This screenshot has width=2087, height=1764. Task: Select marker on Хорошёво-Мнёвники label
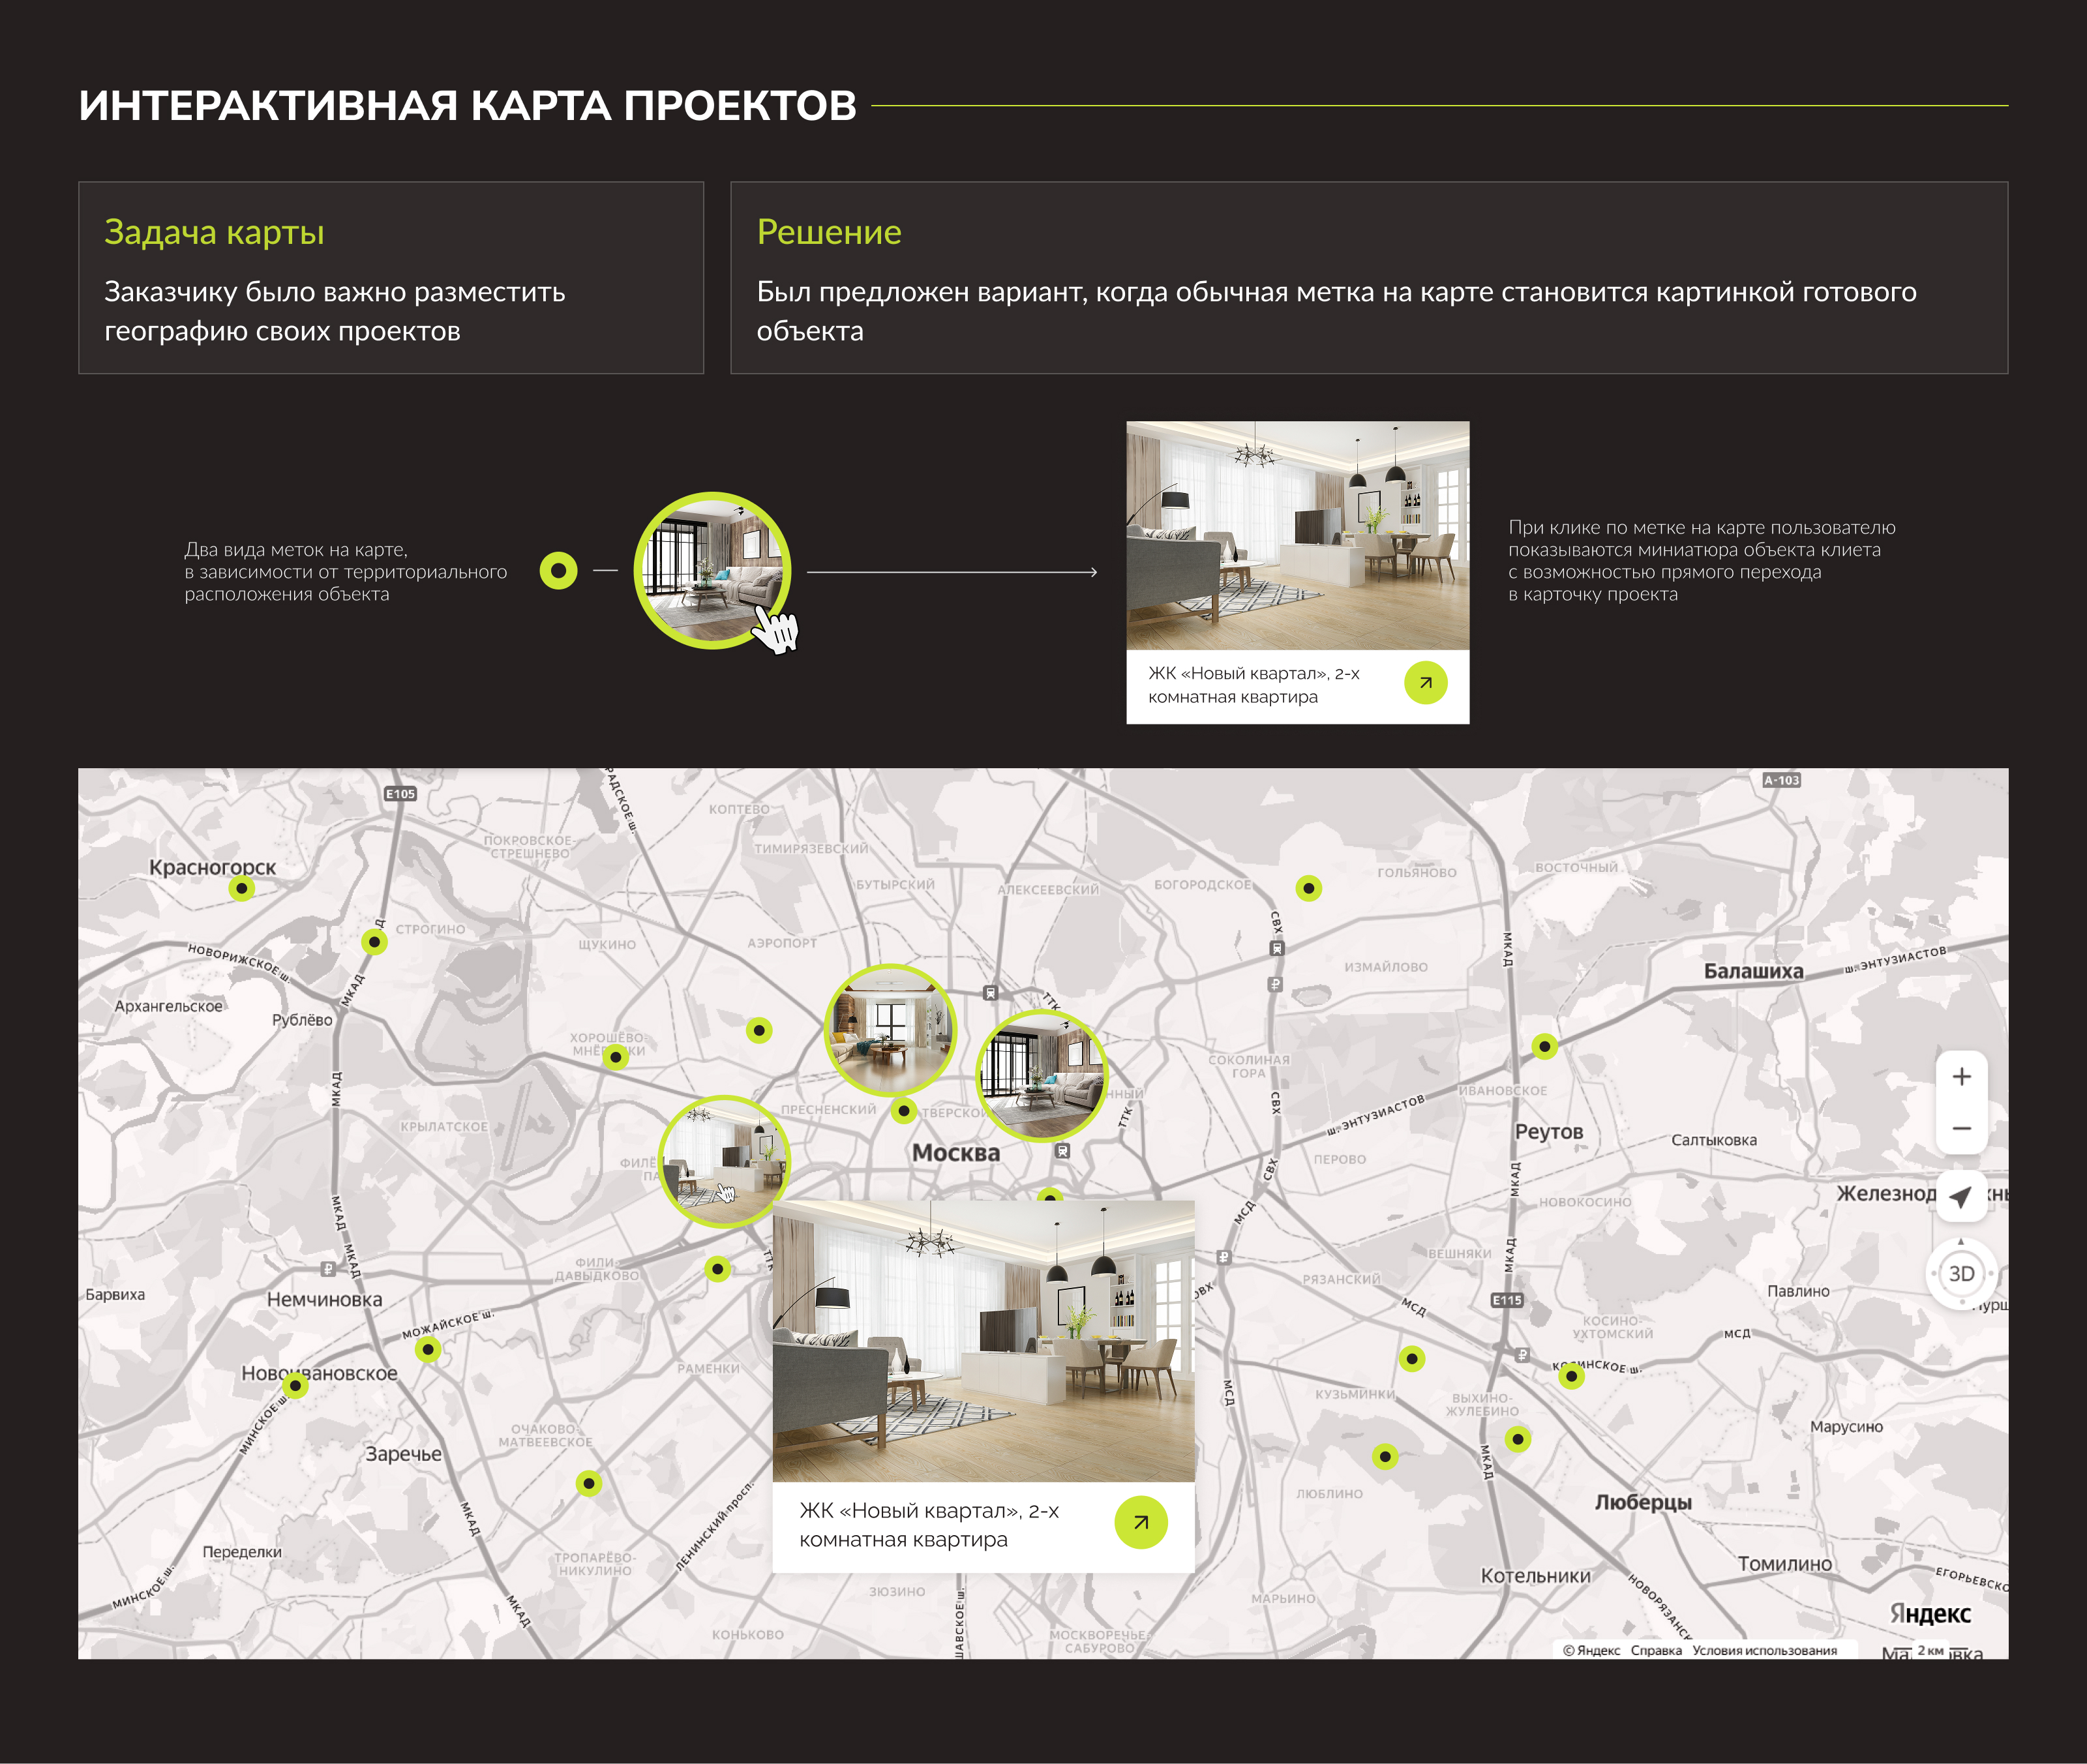click(616, 1057)
